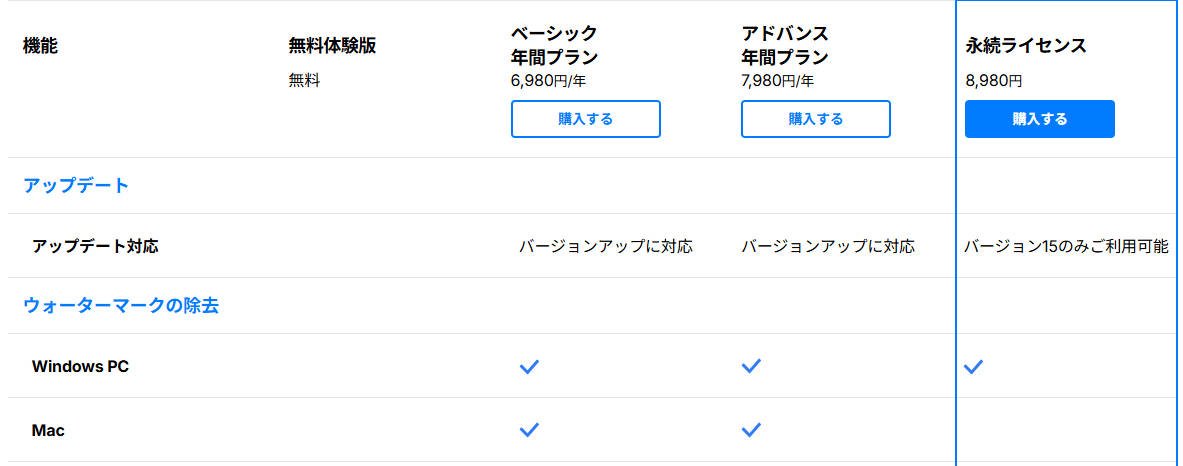The image size is (1183, 466).
Task: Select the Mac row label
Action: tap(48, 430)
